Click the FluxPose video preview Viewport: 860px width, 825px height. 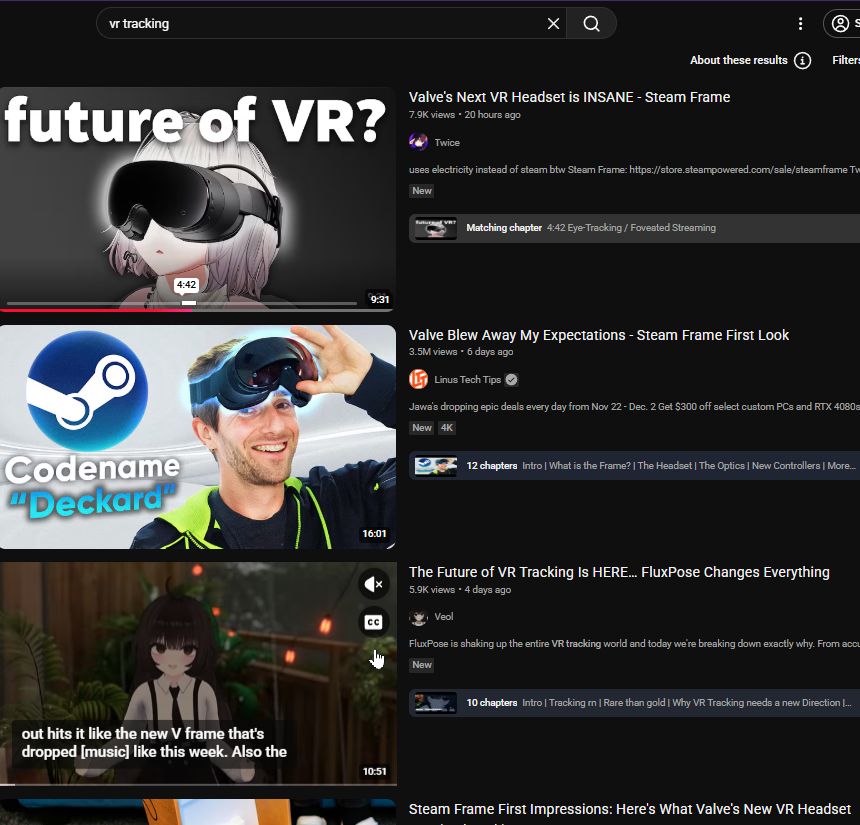[x=197, y=674]
